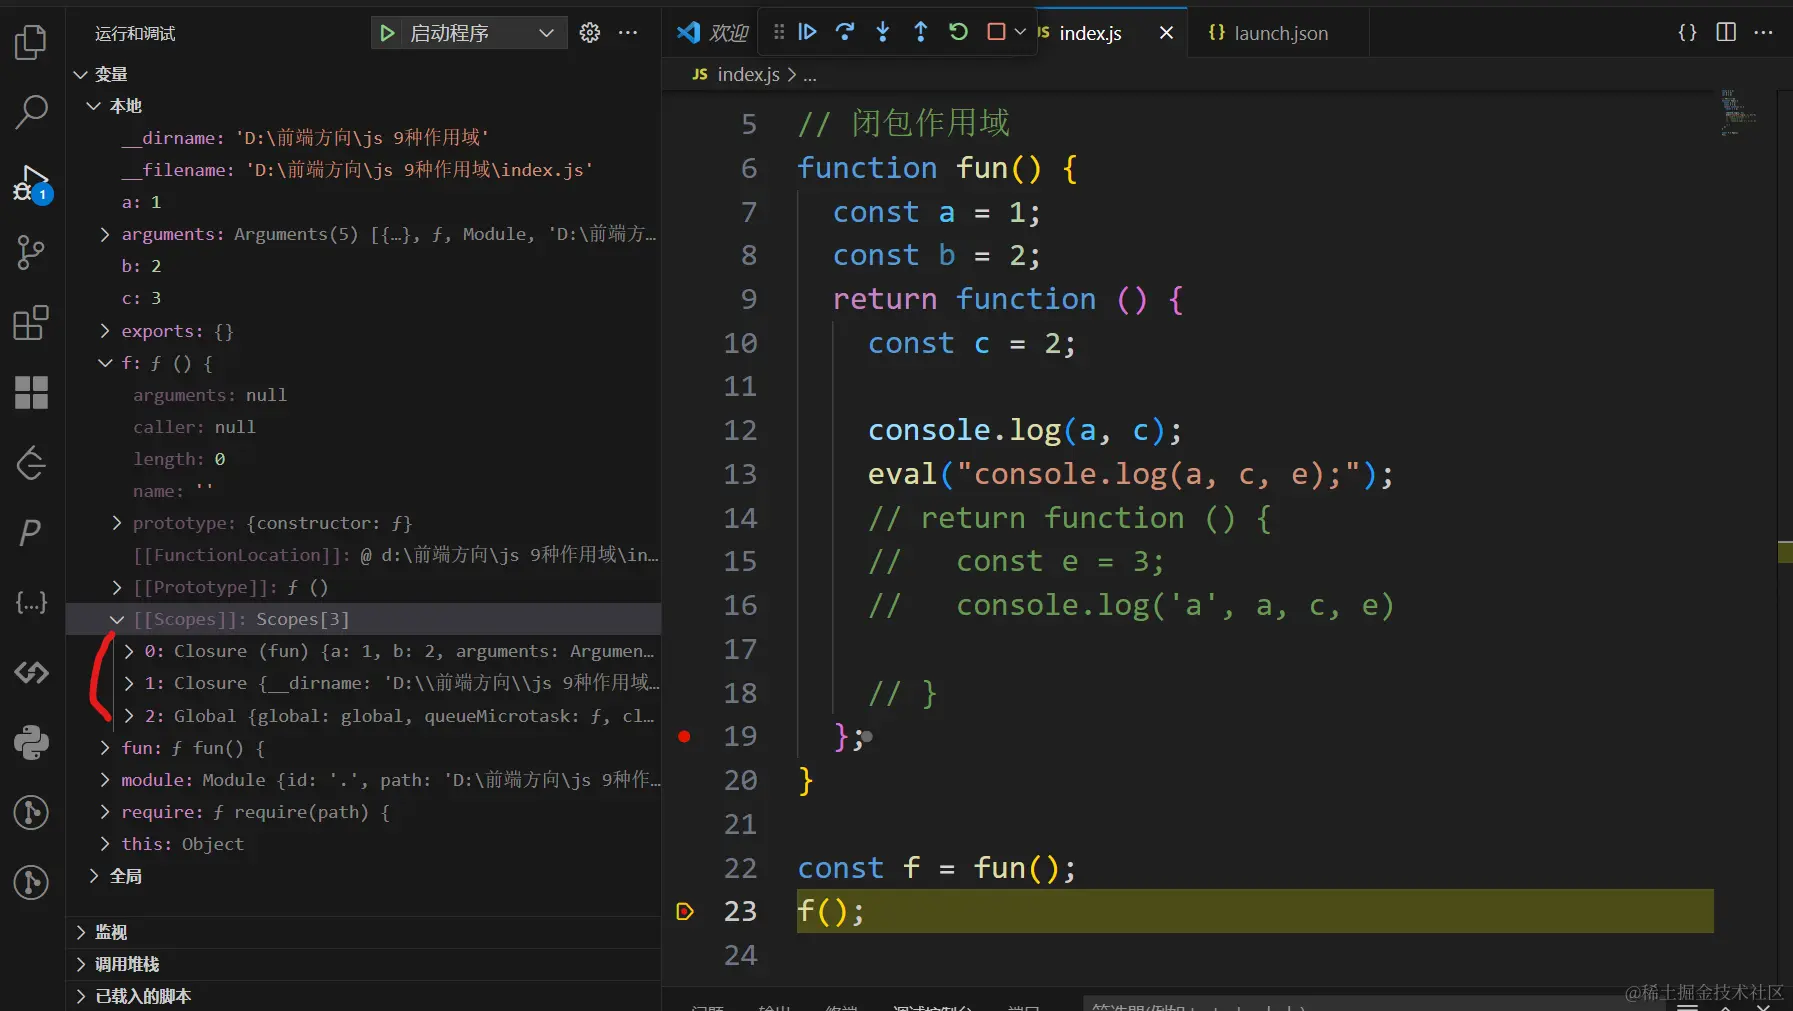1793x1011 pixels.
Task: Expand the [[Prototype]] property
Action: [117, 587]
